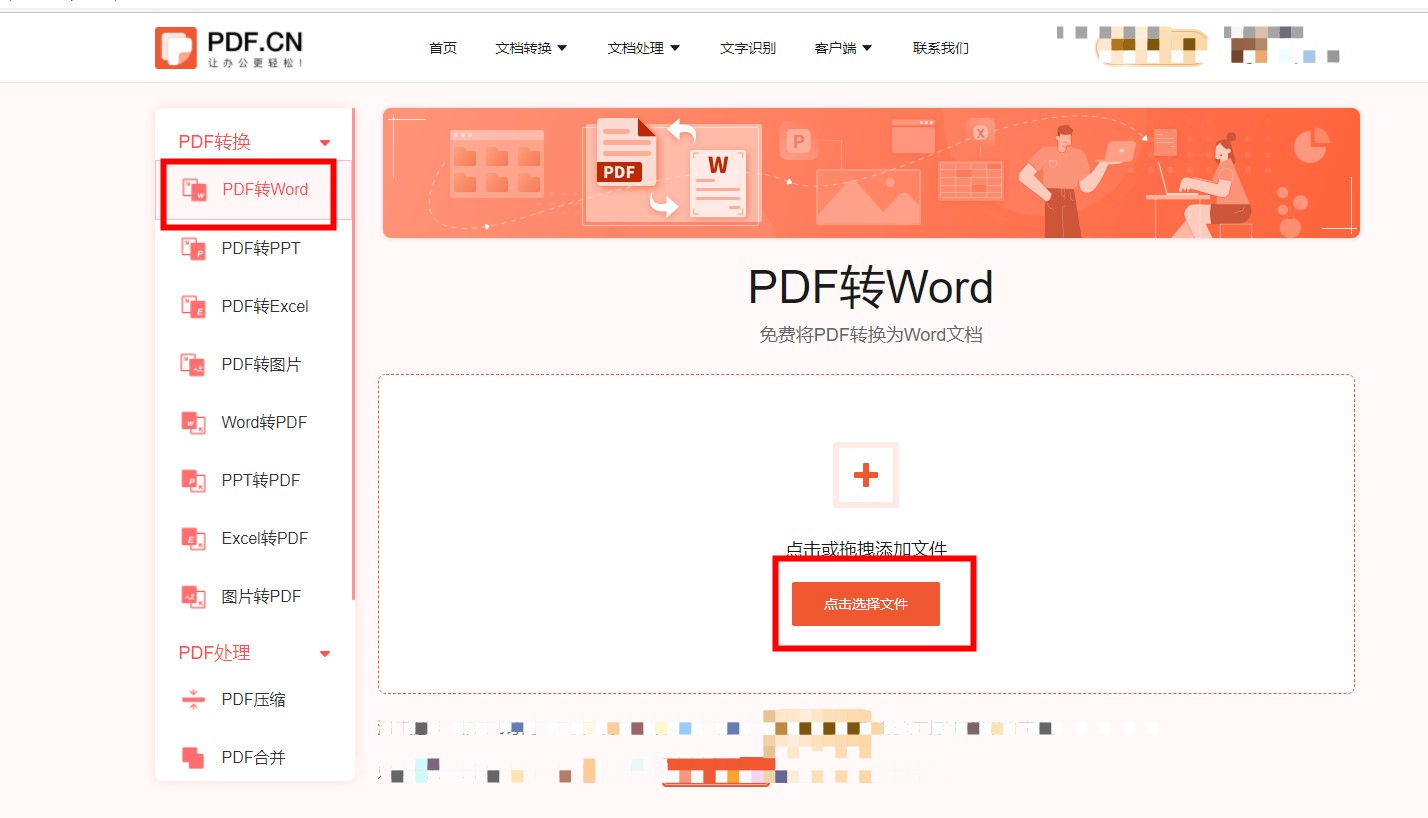Select the PDF转图片 sidebar icon

193,364
